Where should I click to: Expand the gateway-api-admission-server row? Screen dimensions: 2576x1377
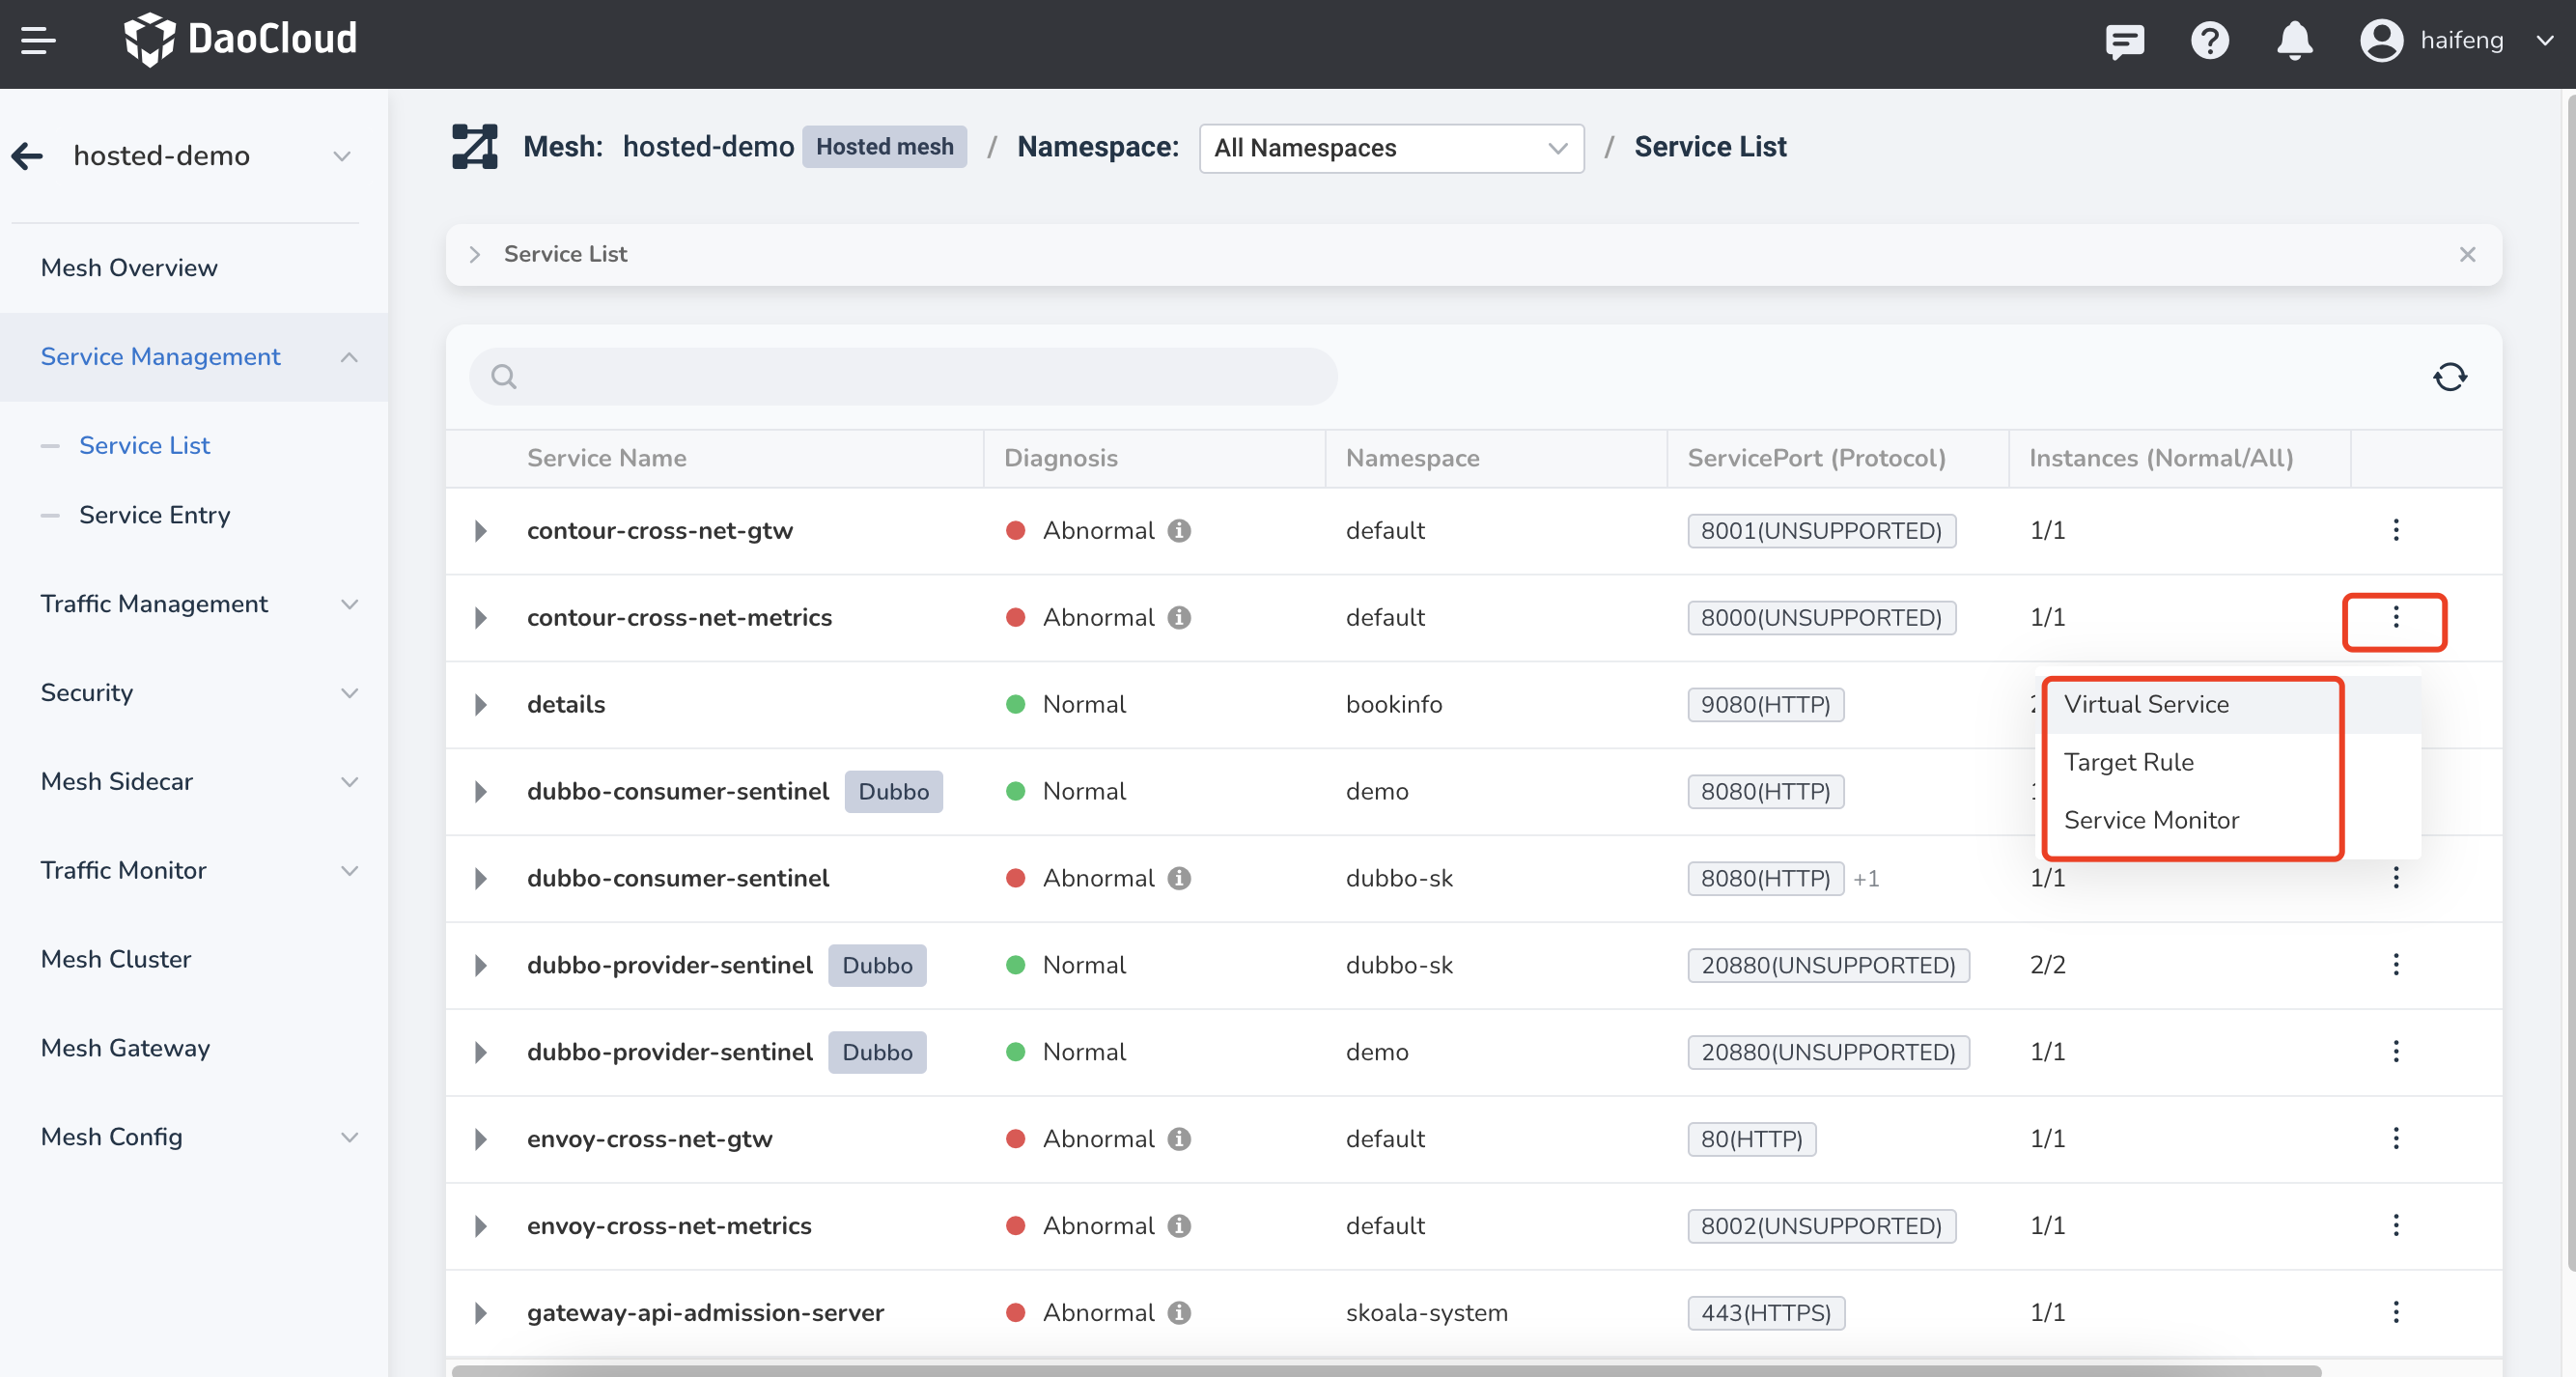point(480,1314)
